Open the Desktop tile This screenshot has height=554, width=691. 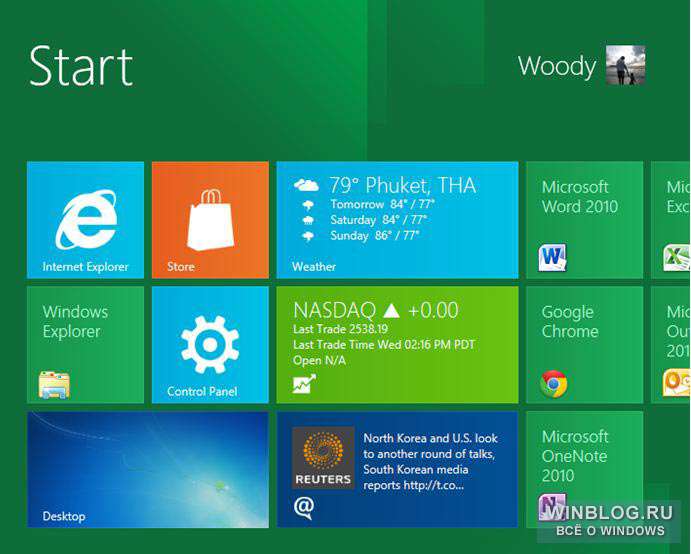pyautogui.click(x=148, y=470)
